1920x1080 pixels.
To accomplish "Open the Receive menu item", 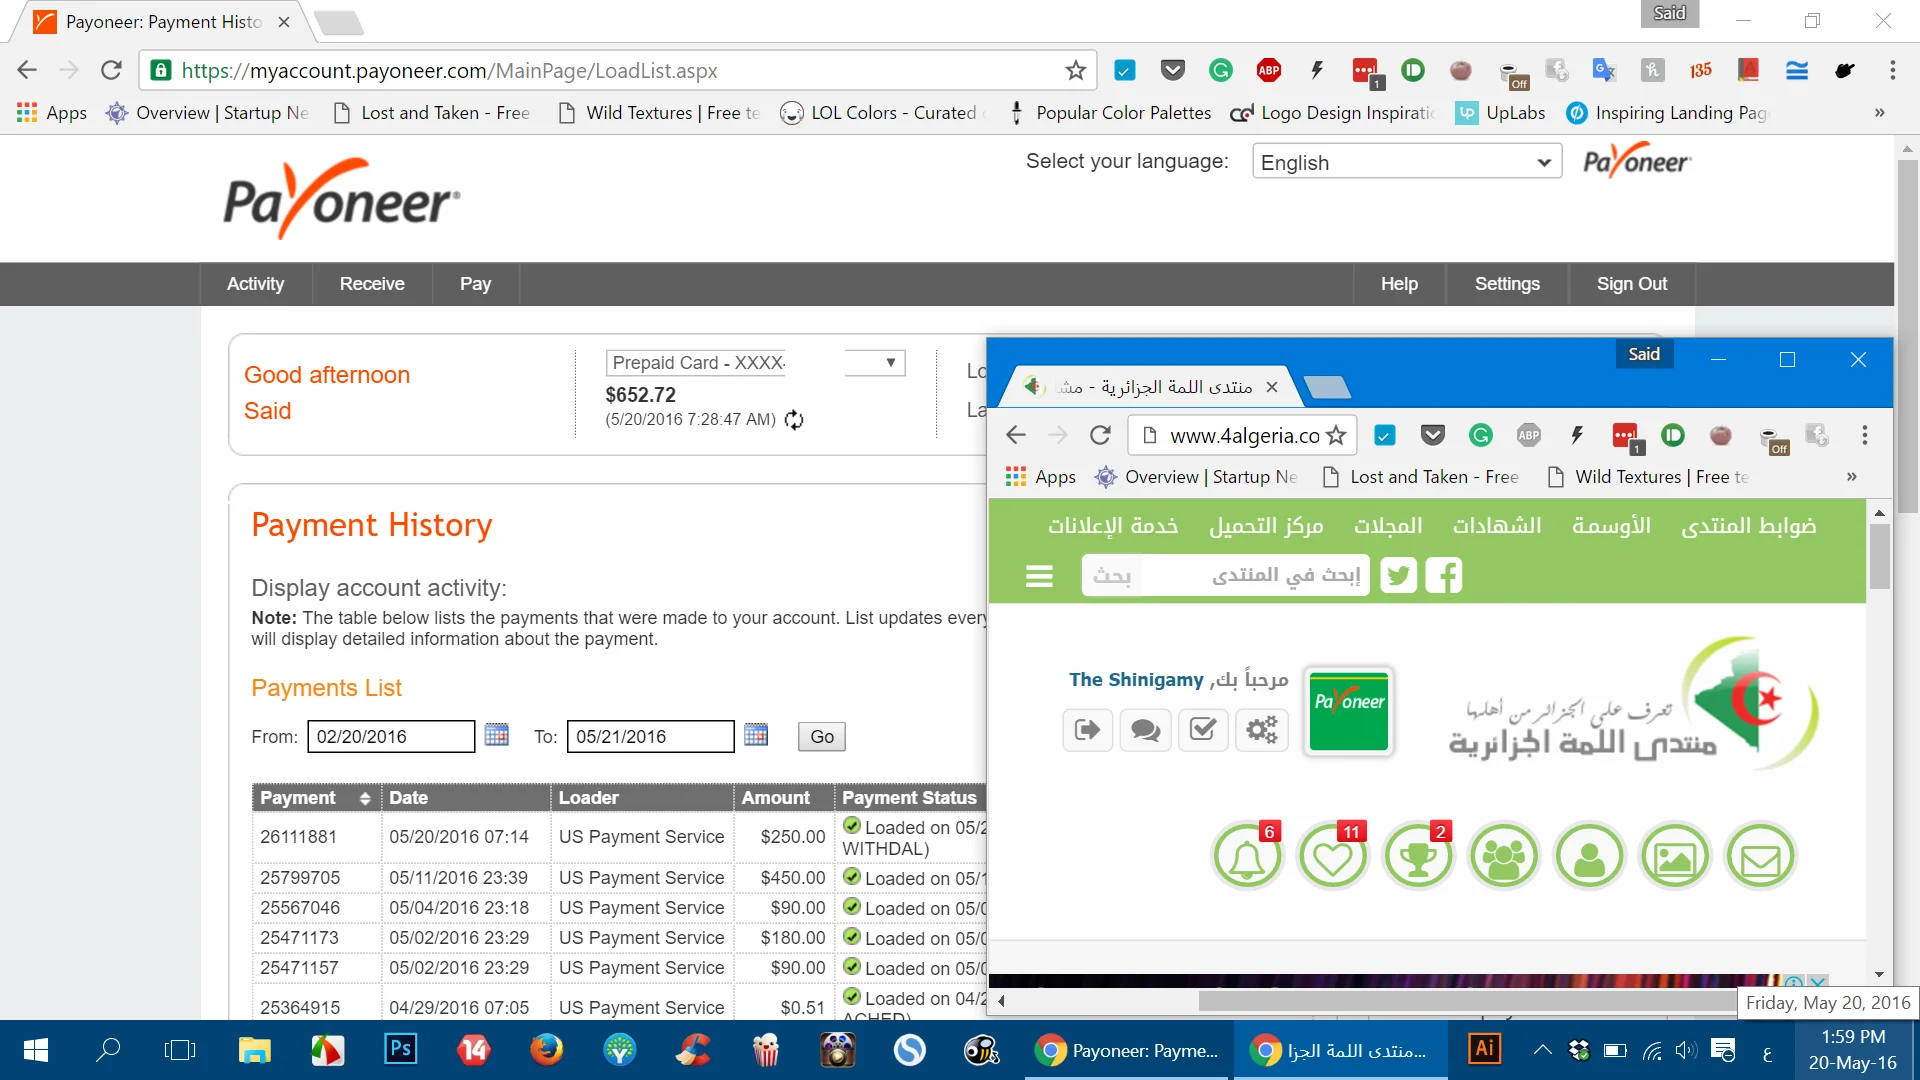I will pos(372,284).
